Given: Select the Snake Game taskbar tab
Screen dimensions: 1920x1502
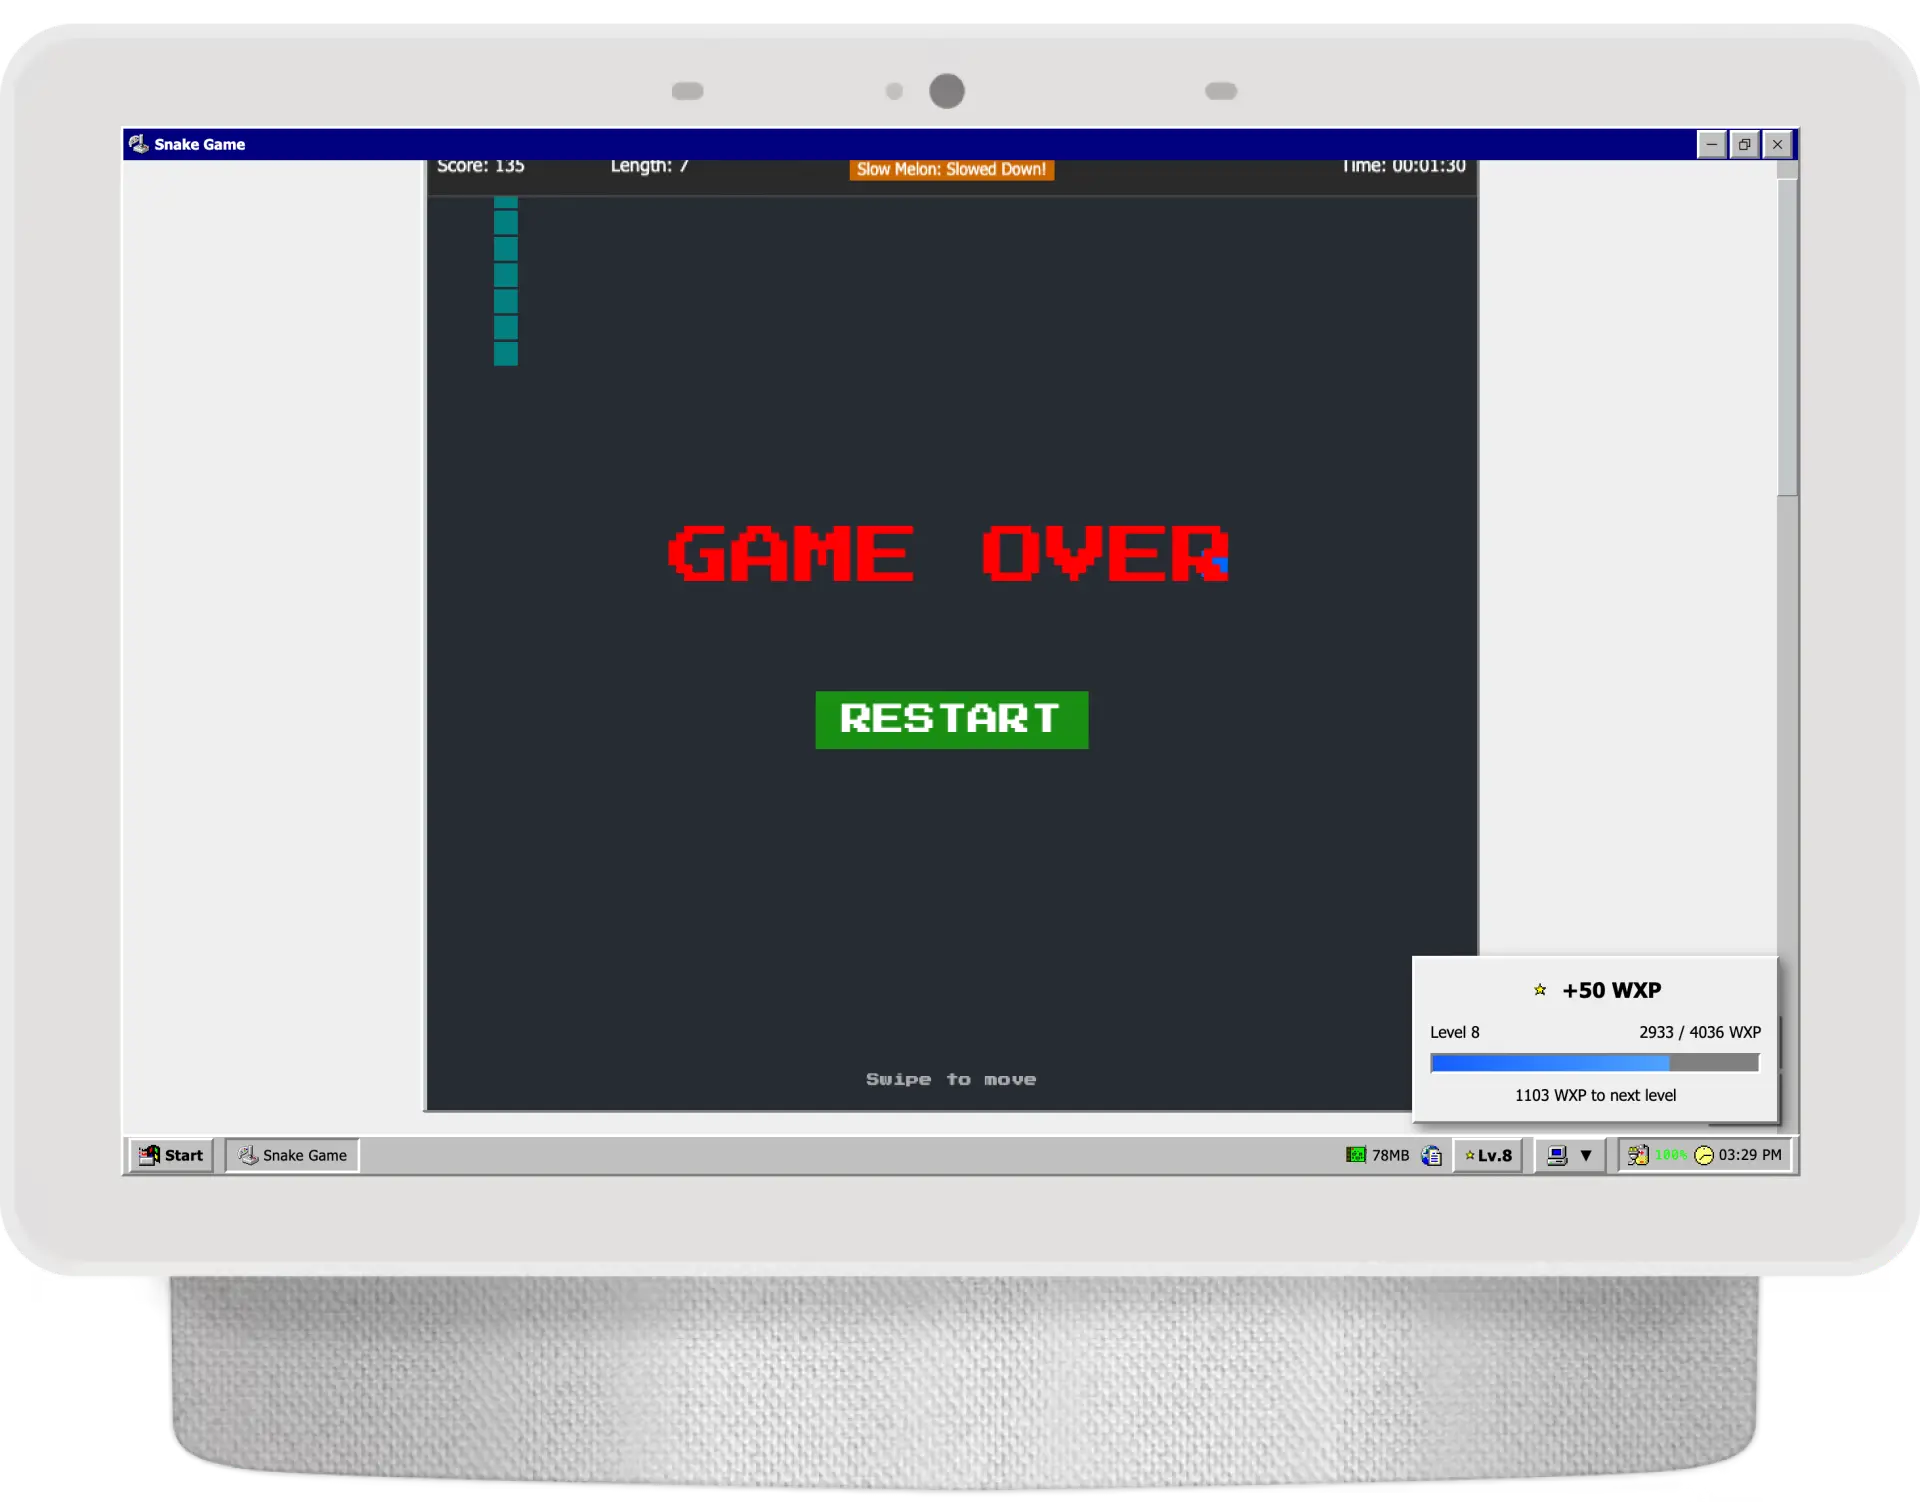Looking at the screenshot, I should click(292, 1155).
